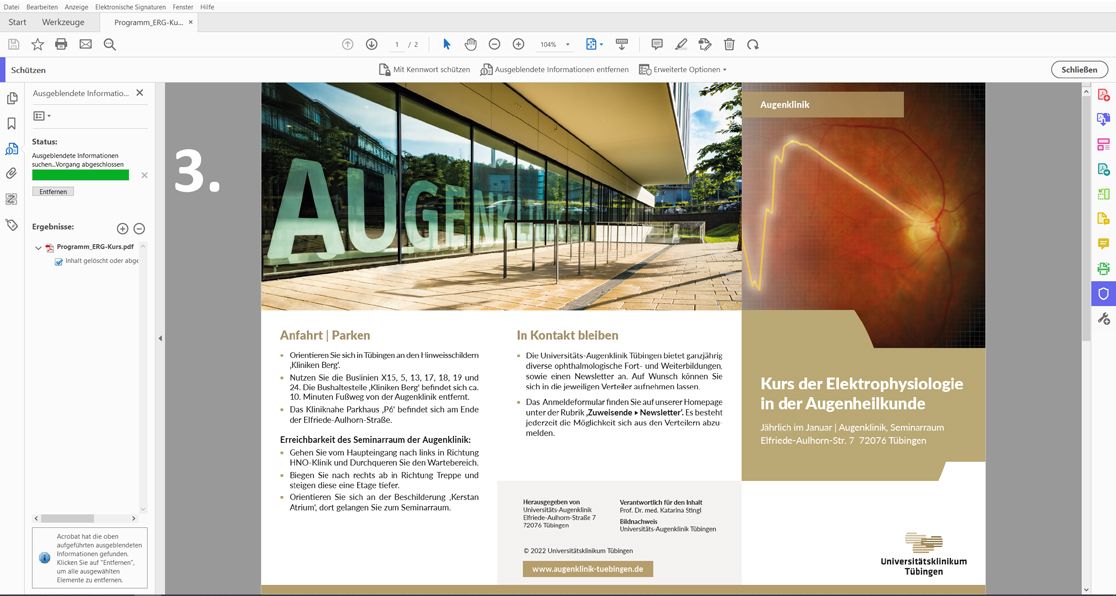Open the panel options dropdown
1116x596 pixels.
[x=42, y=116]
